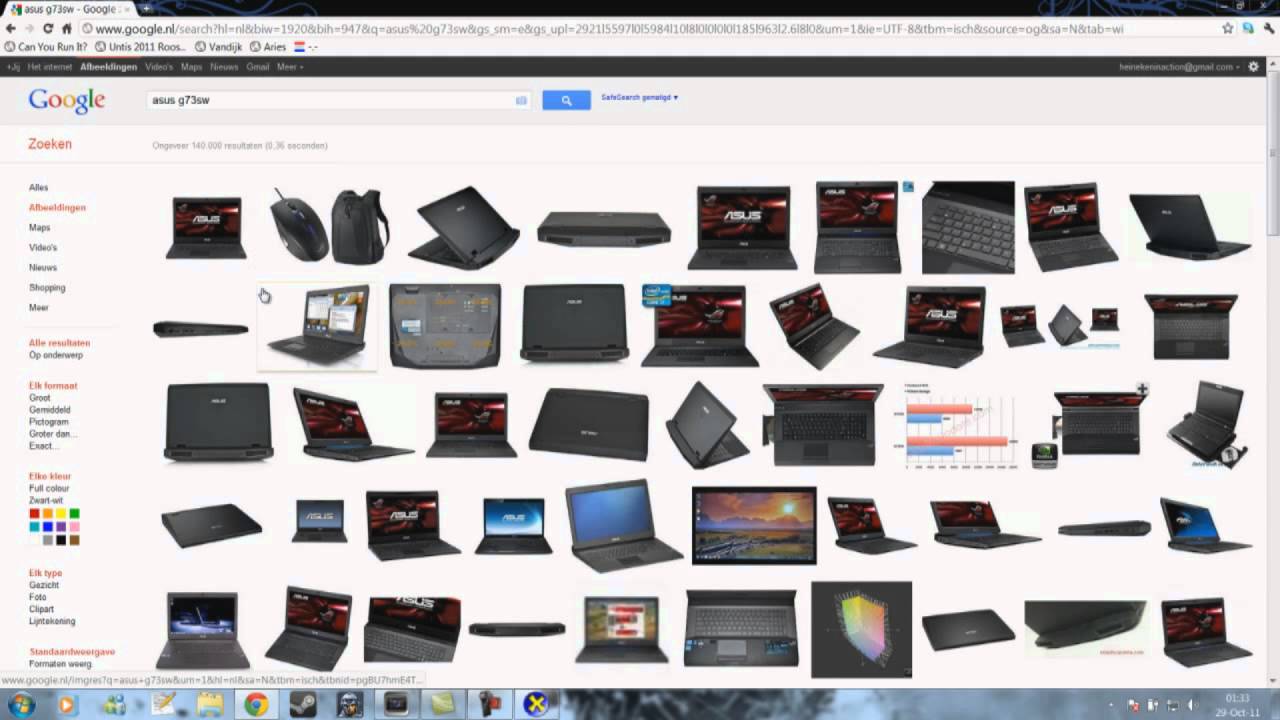
Task: Select Nieuws in top black bar
Action: tap(224, 67)
